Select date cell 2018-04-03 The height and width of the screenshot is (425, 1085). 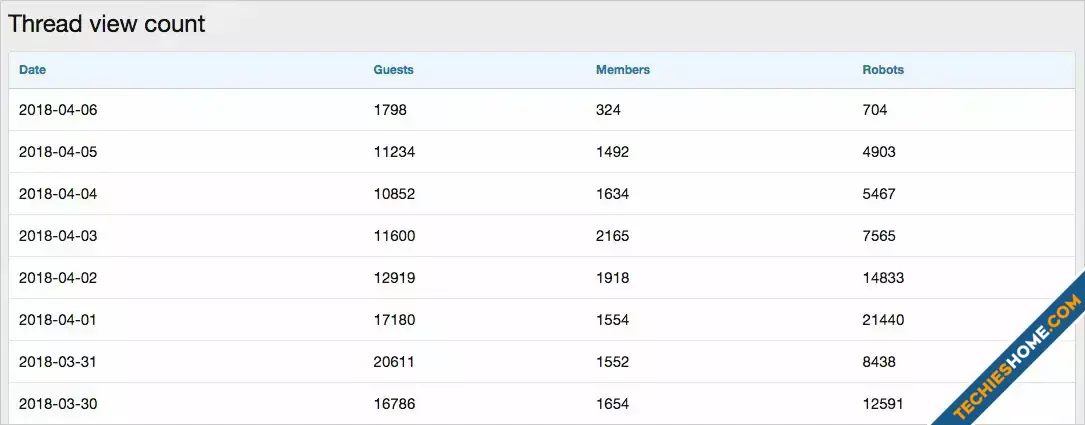pos(58,236)
